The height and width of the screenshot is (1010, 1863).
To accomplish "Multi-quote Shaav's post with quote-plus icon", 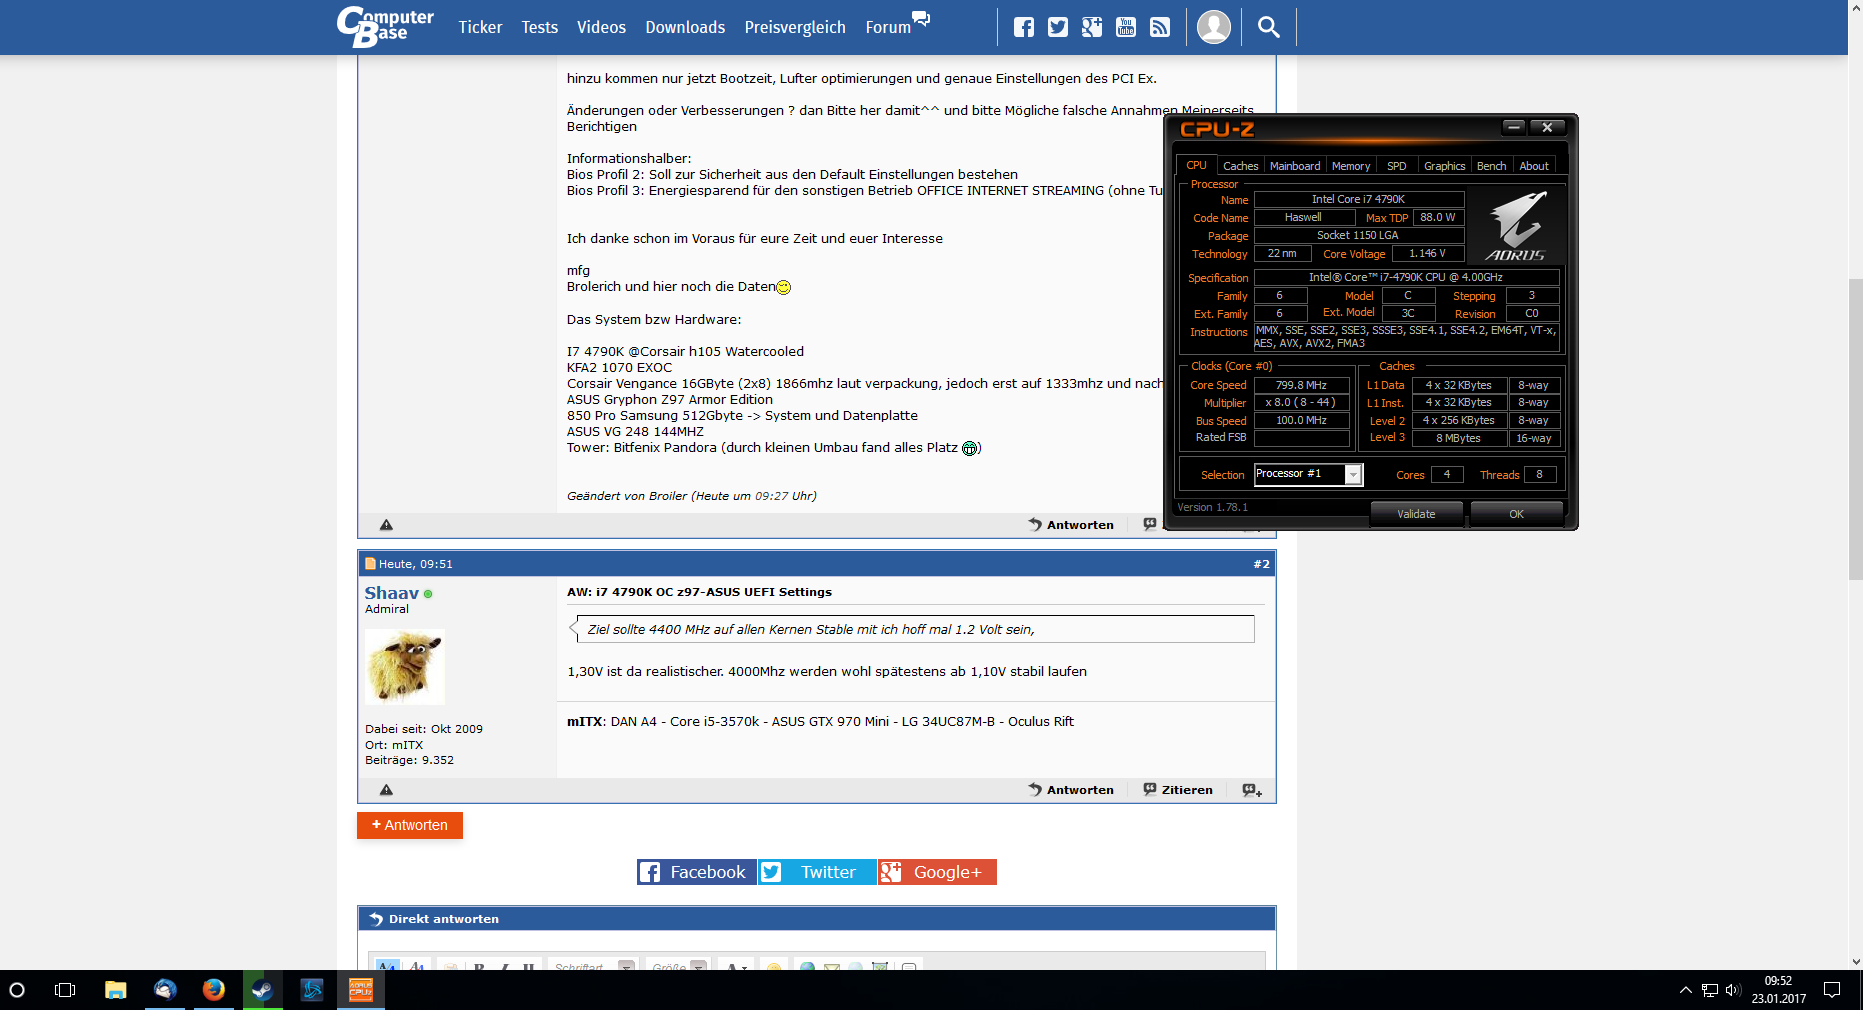I will 1252,790.
